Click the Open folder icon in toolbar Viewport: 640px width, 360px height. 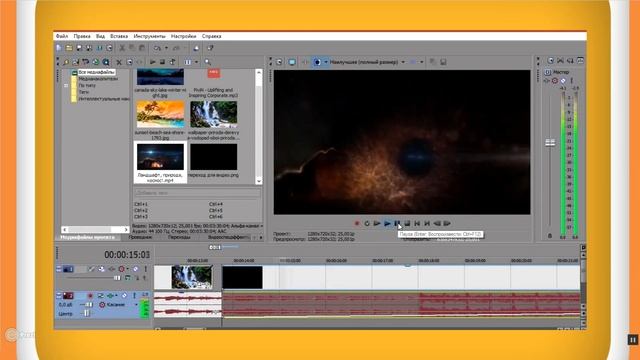69,48
